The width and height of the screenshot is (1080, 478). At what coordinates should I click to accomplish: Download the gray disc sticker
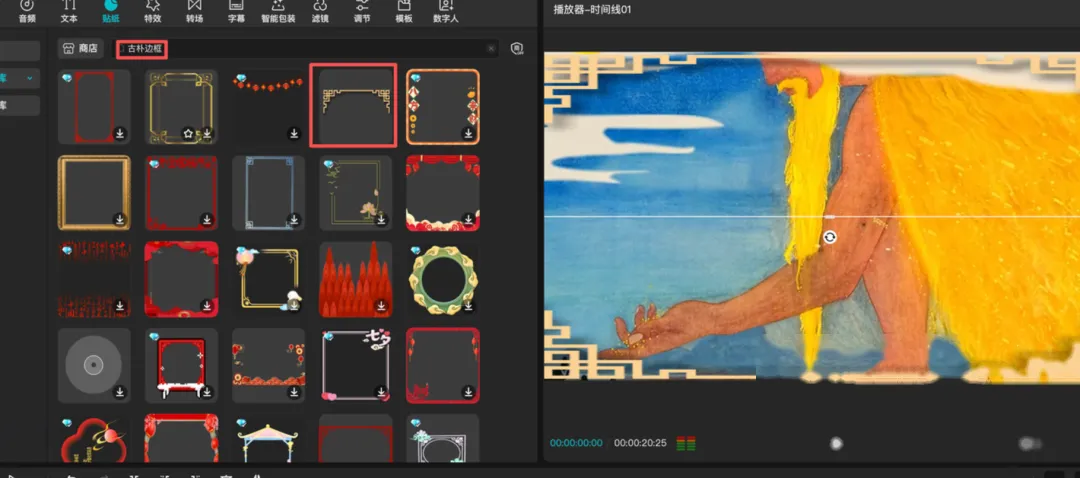pyautogui.click(x=120, y=392)
